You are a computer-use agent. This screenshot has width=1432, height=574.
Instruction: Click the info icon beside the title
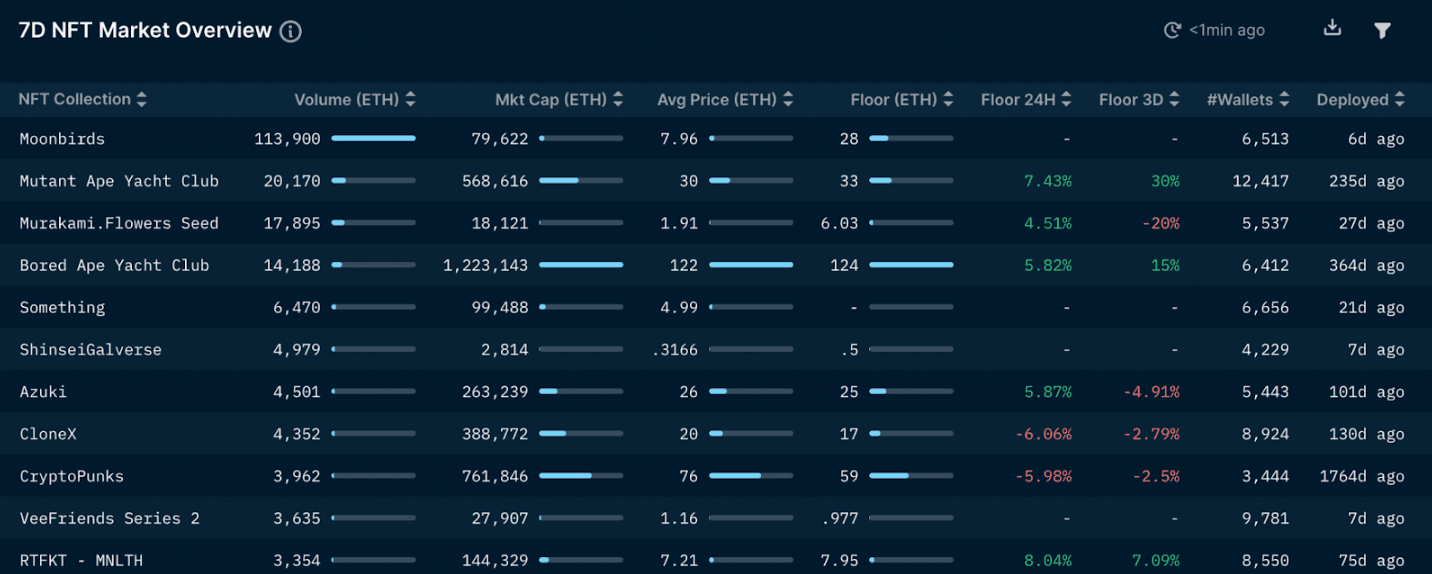(290, 31)
